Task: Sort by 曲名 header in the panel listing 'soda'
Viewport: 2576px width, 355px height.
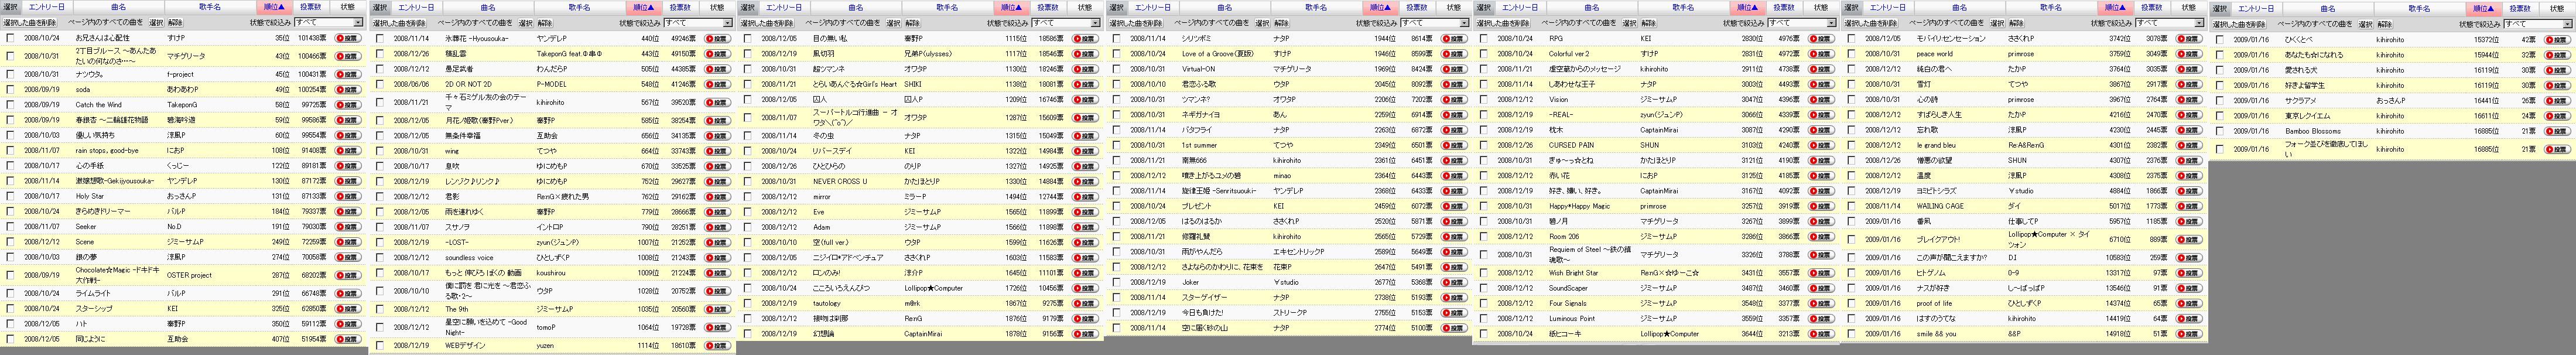Action: click(x=119, y=7)
